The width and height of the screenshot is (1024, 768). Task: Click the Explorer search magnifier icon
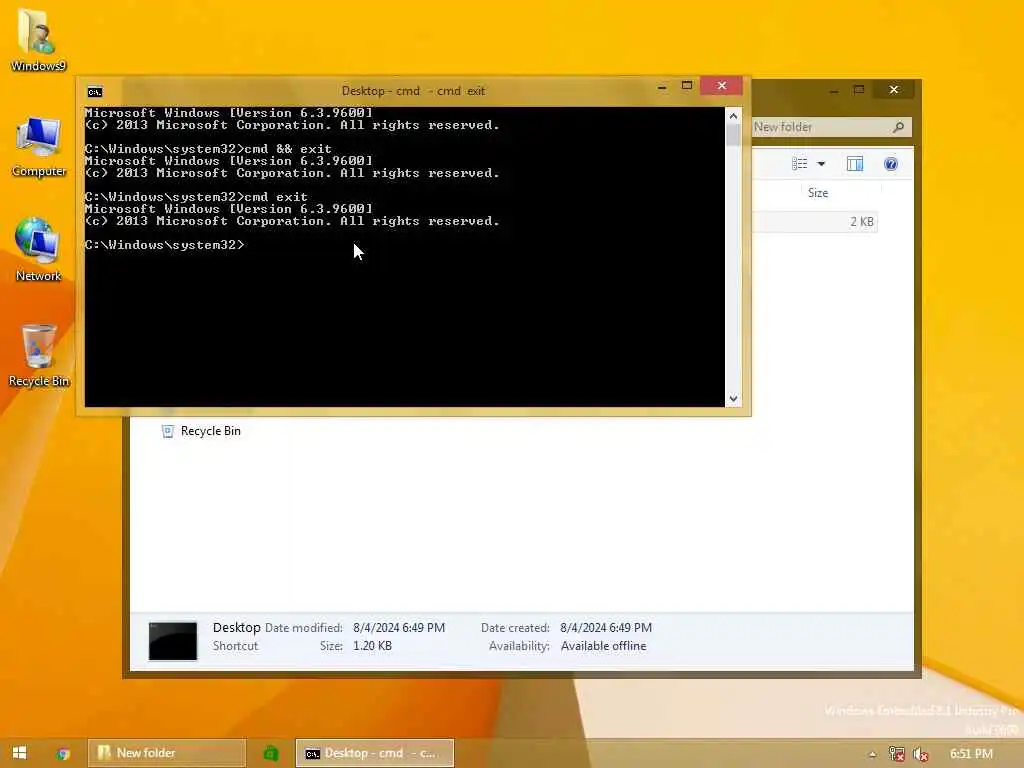click(899, 127)
